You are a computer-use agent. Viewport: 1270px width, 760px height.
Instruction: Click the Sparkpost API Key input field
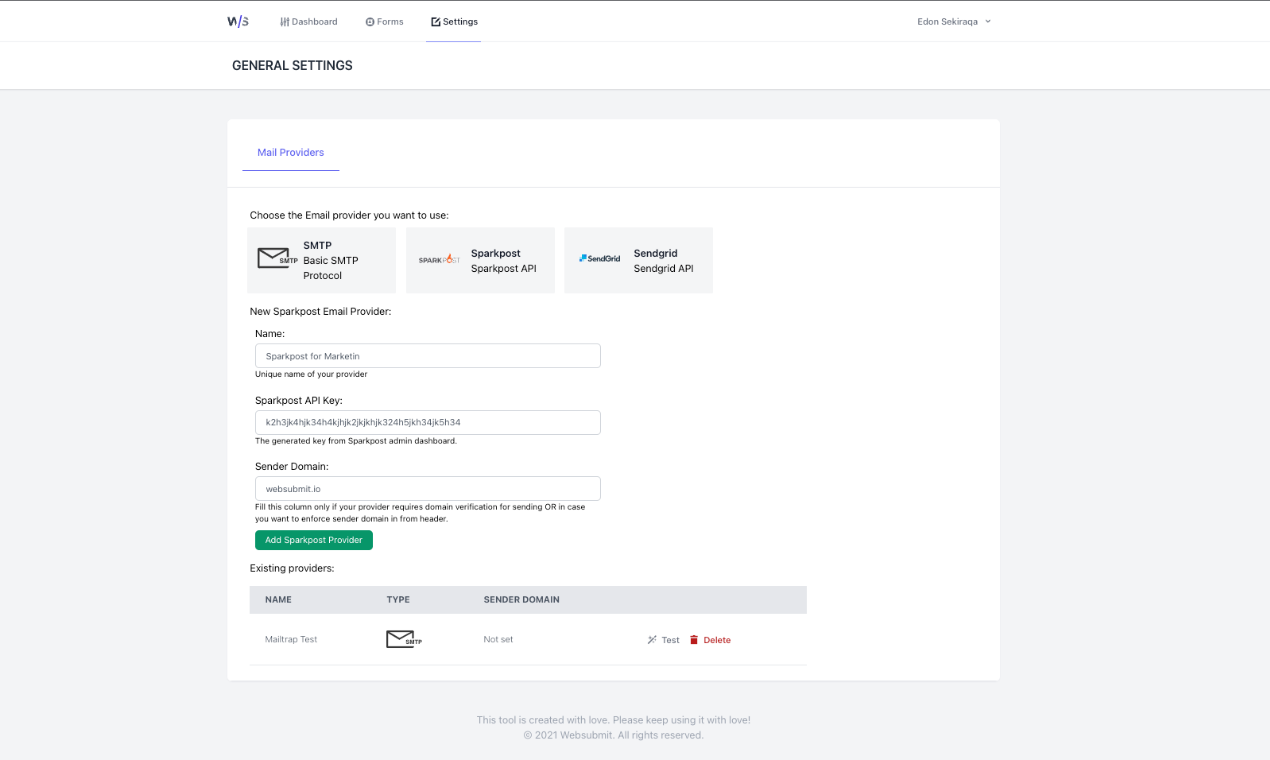(x=427, y=422)
